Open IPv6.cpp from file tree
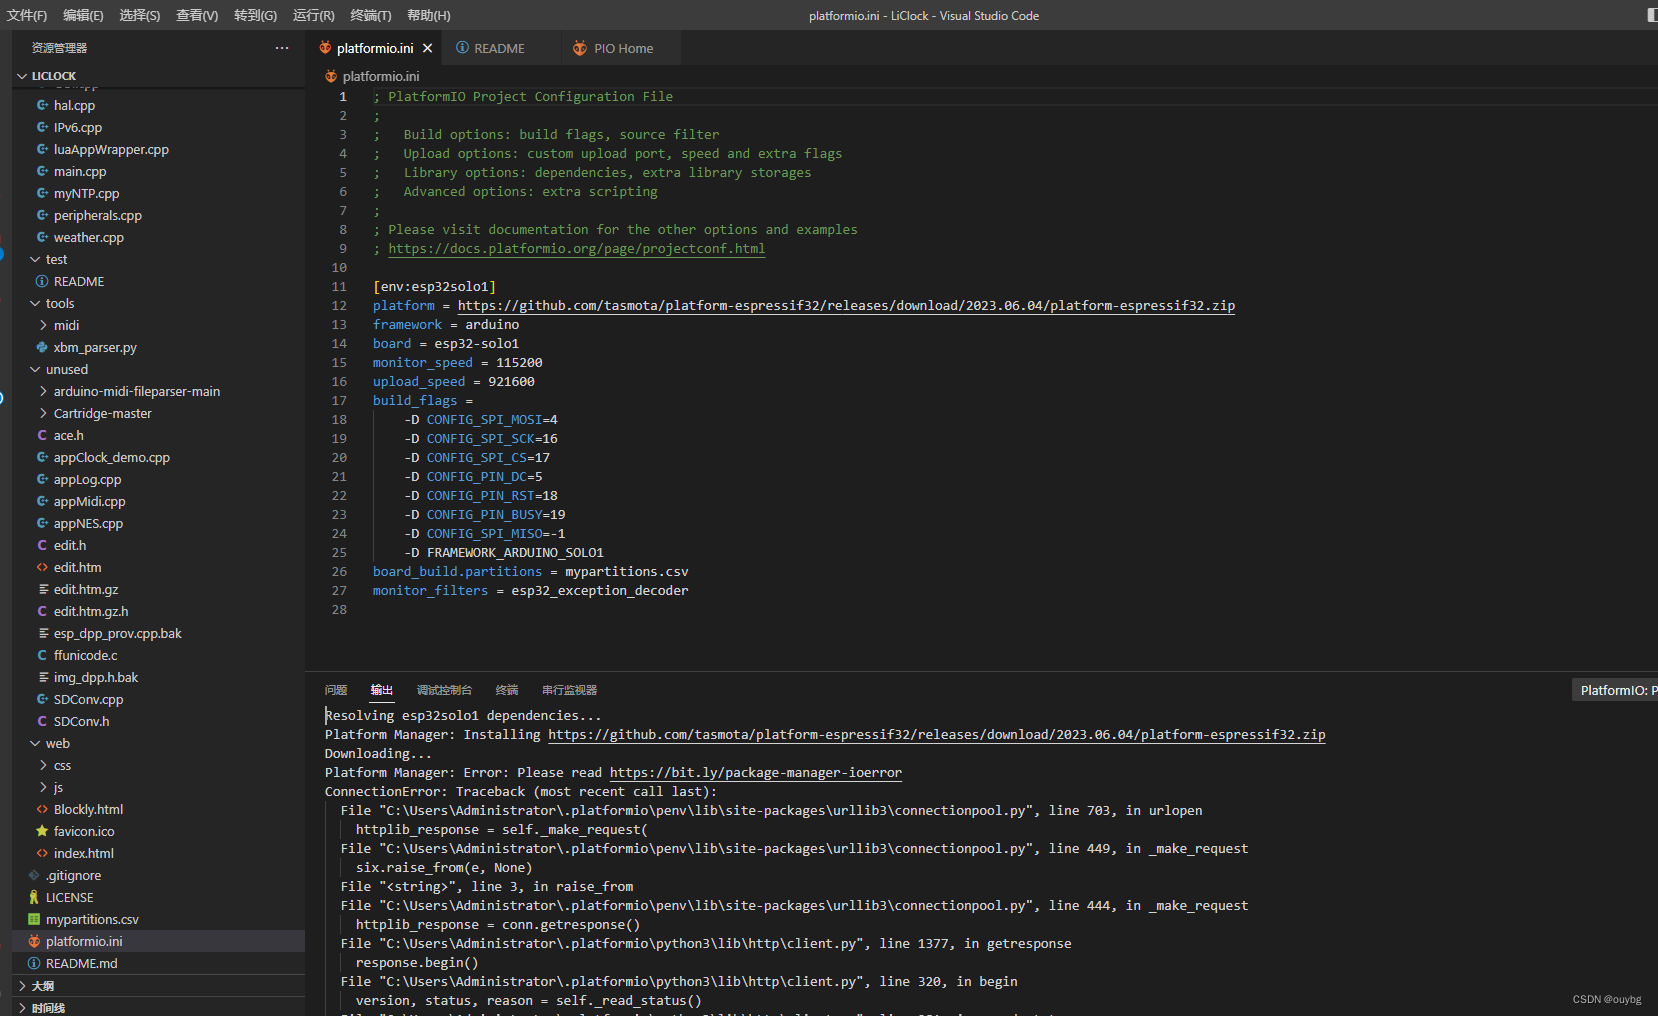 point(78,127)
